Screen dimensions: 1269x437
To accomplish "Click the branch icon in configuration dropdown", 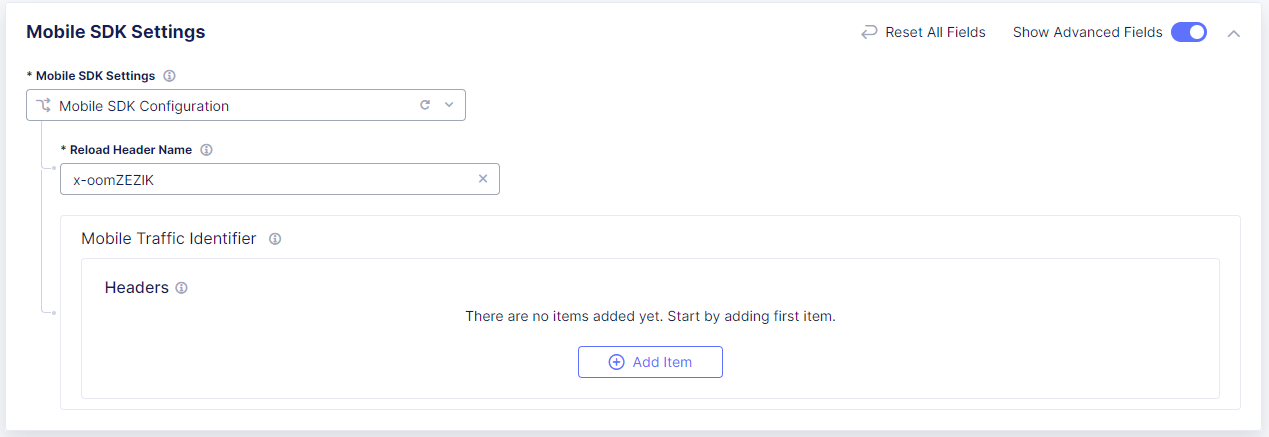I will tap(43, 106).
